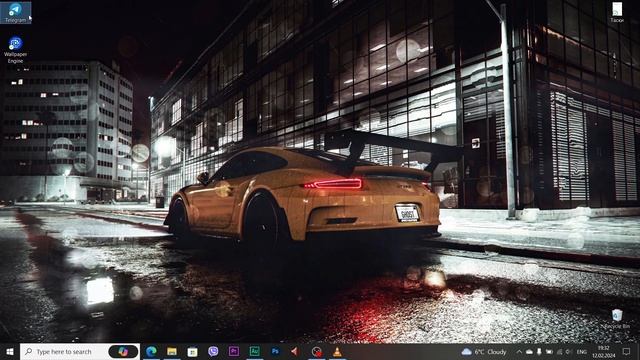Click the 'Type here to search' box
The width and height of the screenshot is (640, 360).
tap(80, 351)
